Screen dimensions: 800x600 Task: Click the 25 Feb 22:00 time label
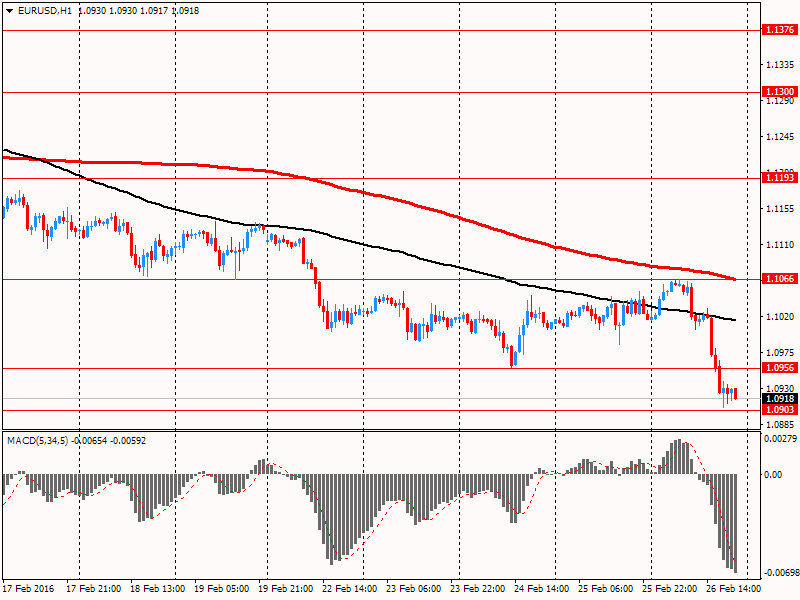(670, 588)
